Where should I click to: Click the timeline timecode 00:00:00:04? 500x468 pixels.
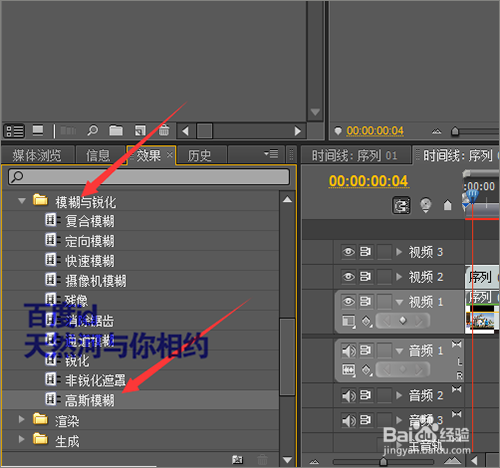[x=368, y=181]
